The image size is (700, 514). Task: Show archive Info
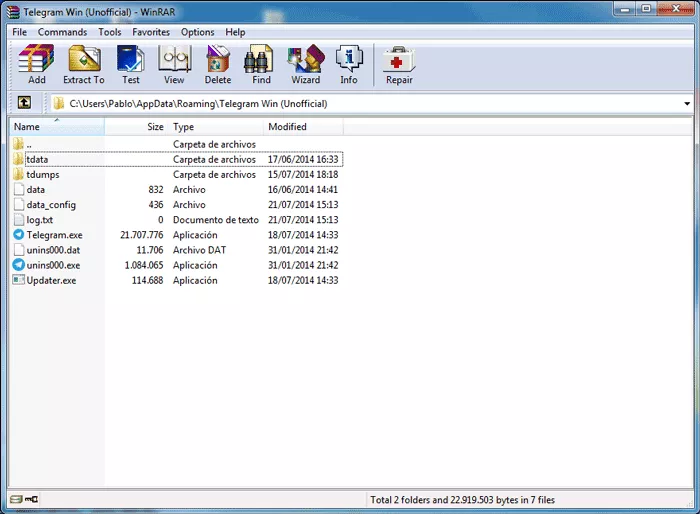[349, 64]
